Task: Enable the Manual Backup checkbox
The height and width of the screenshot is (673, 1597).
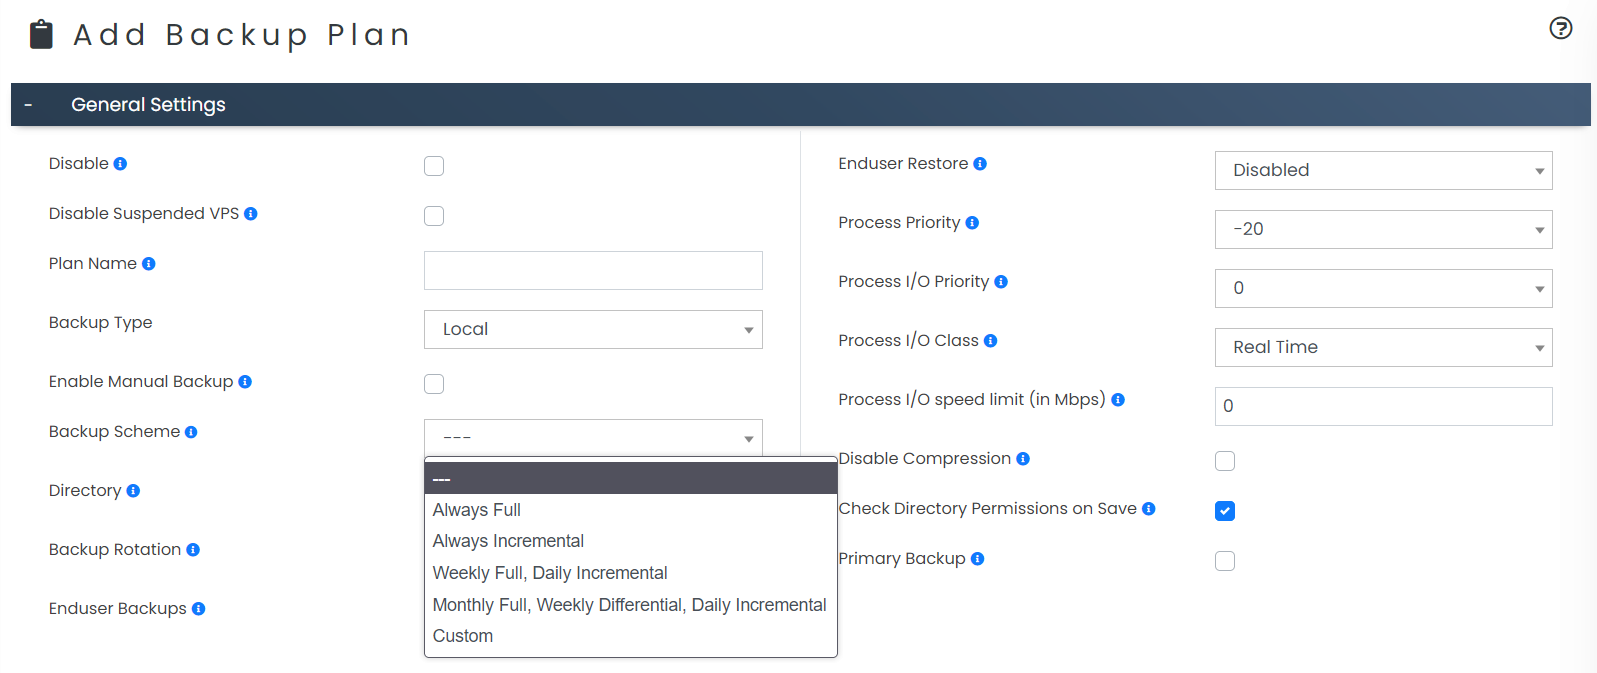Action: point(434,384)
